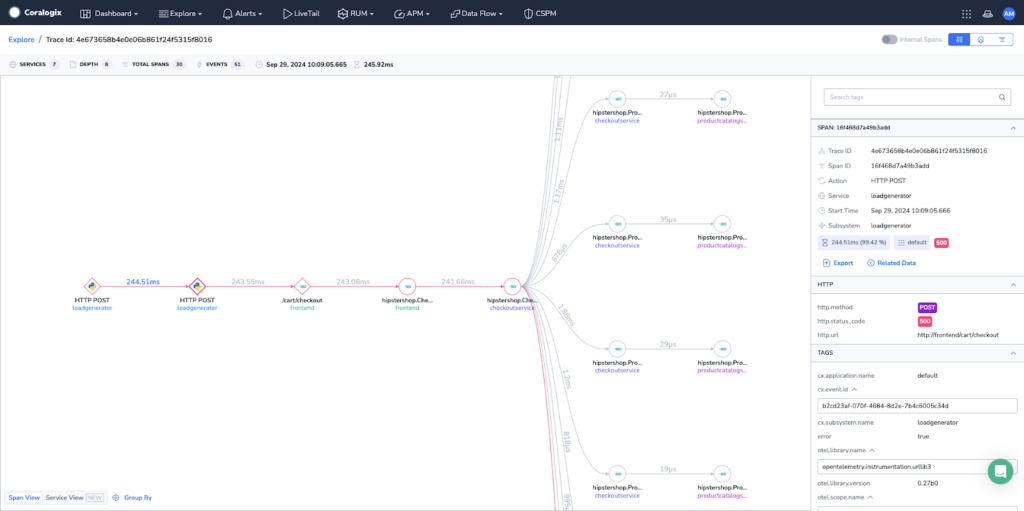Screen dimensions: 1024x511
Task: Click the TOTAL SPANS 30 counter
Action: [153, 65]
